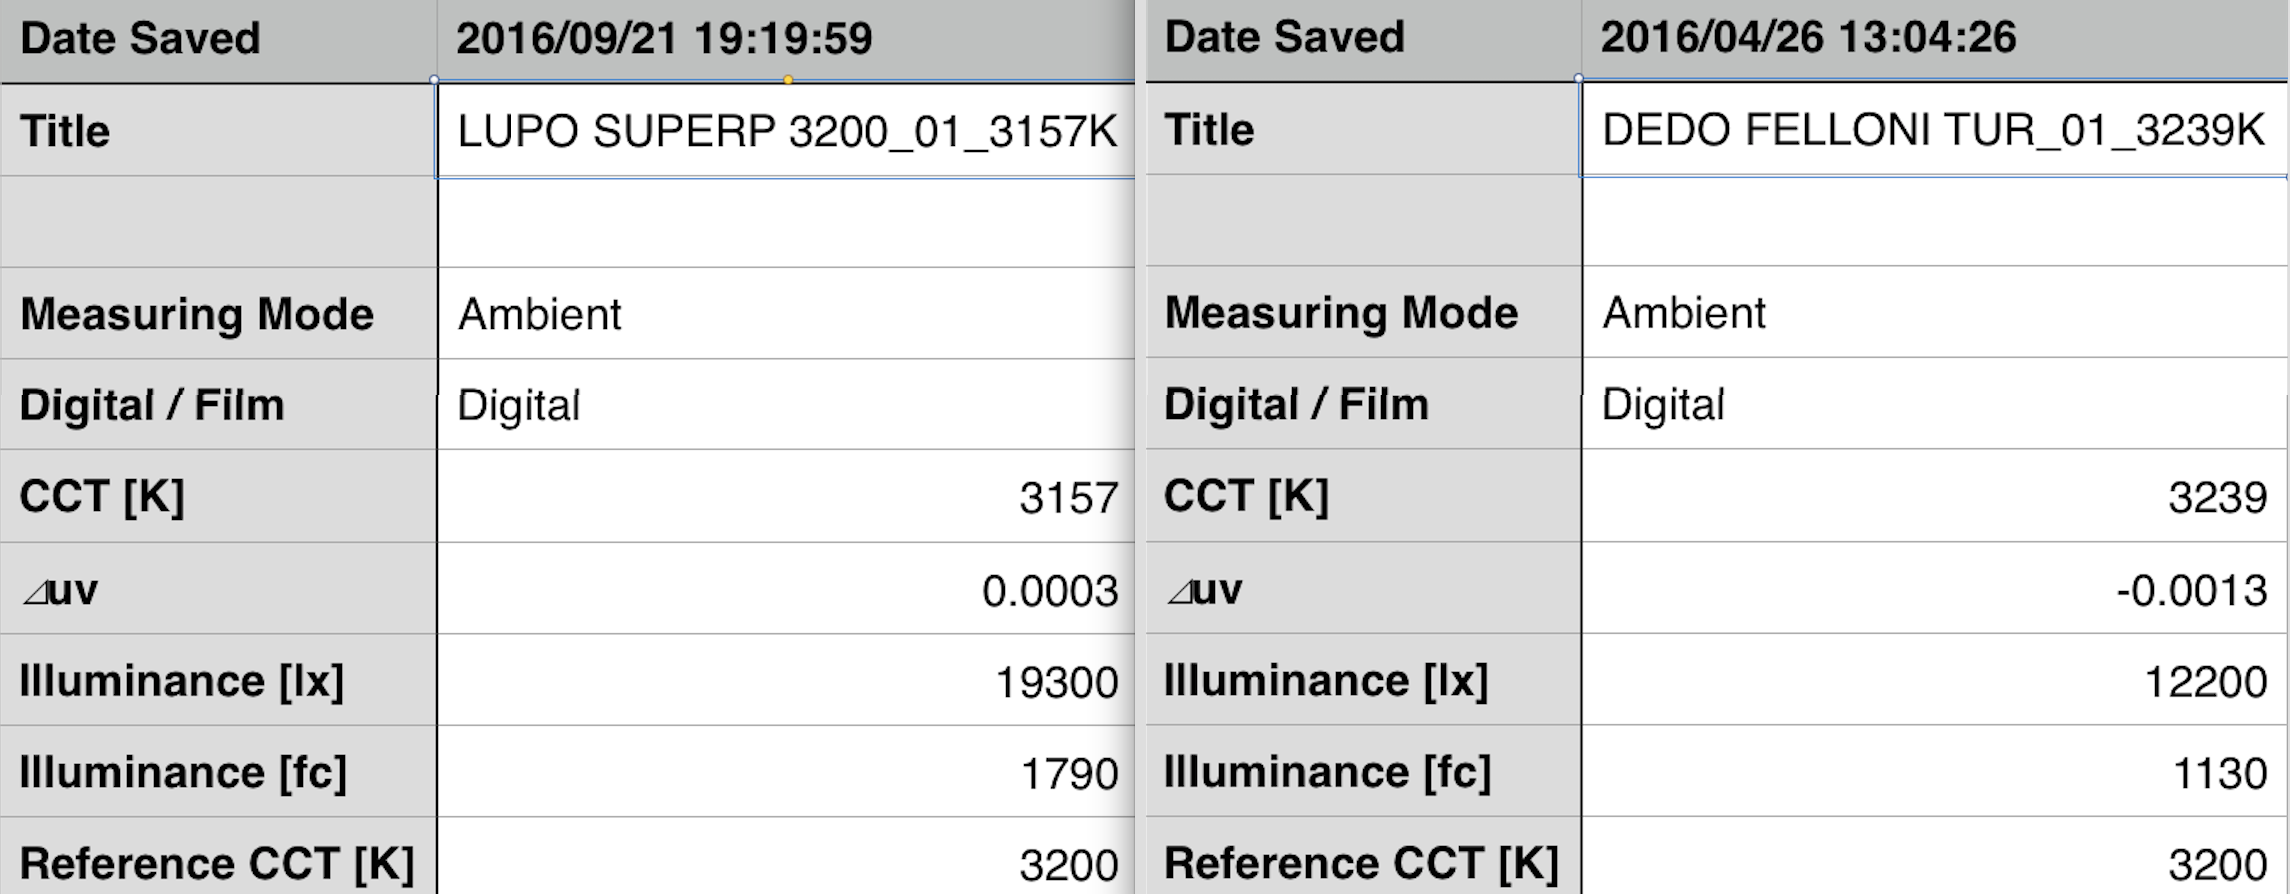2290x894 pixels.
Task: Click the yellow handle above the LUPO title cell
Action: point(788,80)
